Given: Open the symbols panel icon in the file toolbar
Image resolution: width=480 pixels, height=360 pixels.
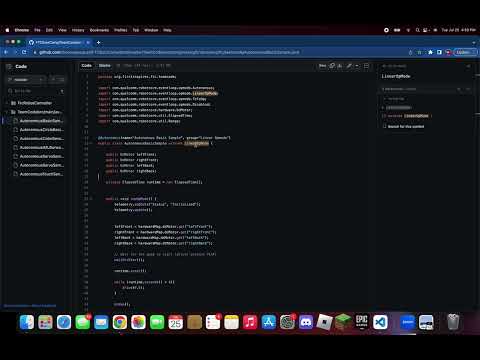Looking at the screenshot, I should coord(366,66).
